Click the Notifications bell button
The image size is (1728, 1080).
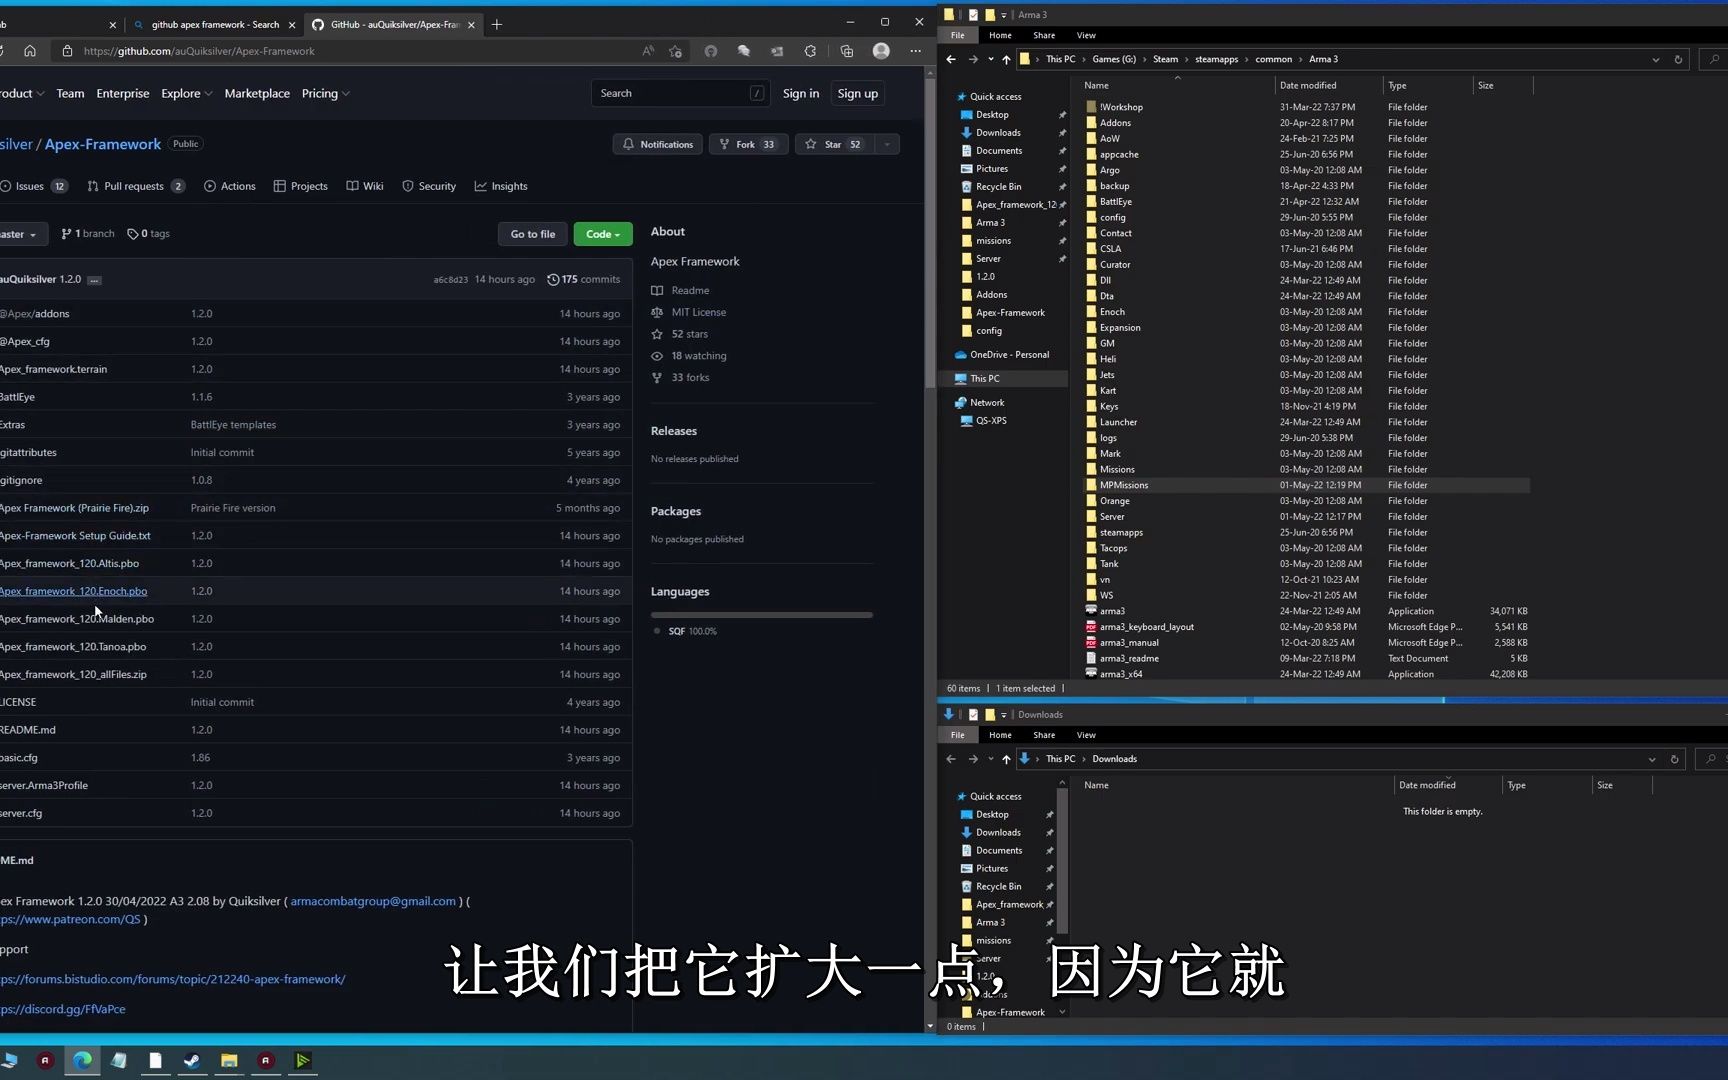tap(658, 144)
